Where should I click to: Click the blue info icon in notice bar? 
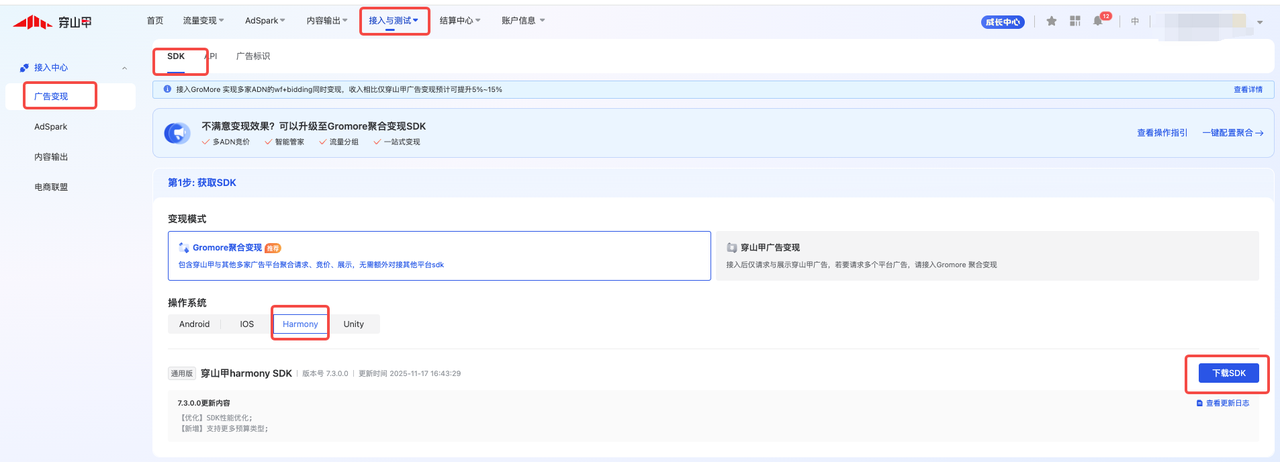pyautogui.click(x=166, y=90)
